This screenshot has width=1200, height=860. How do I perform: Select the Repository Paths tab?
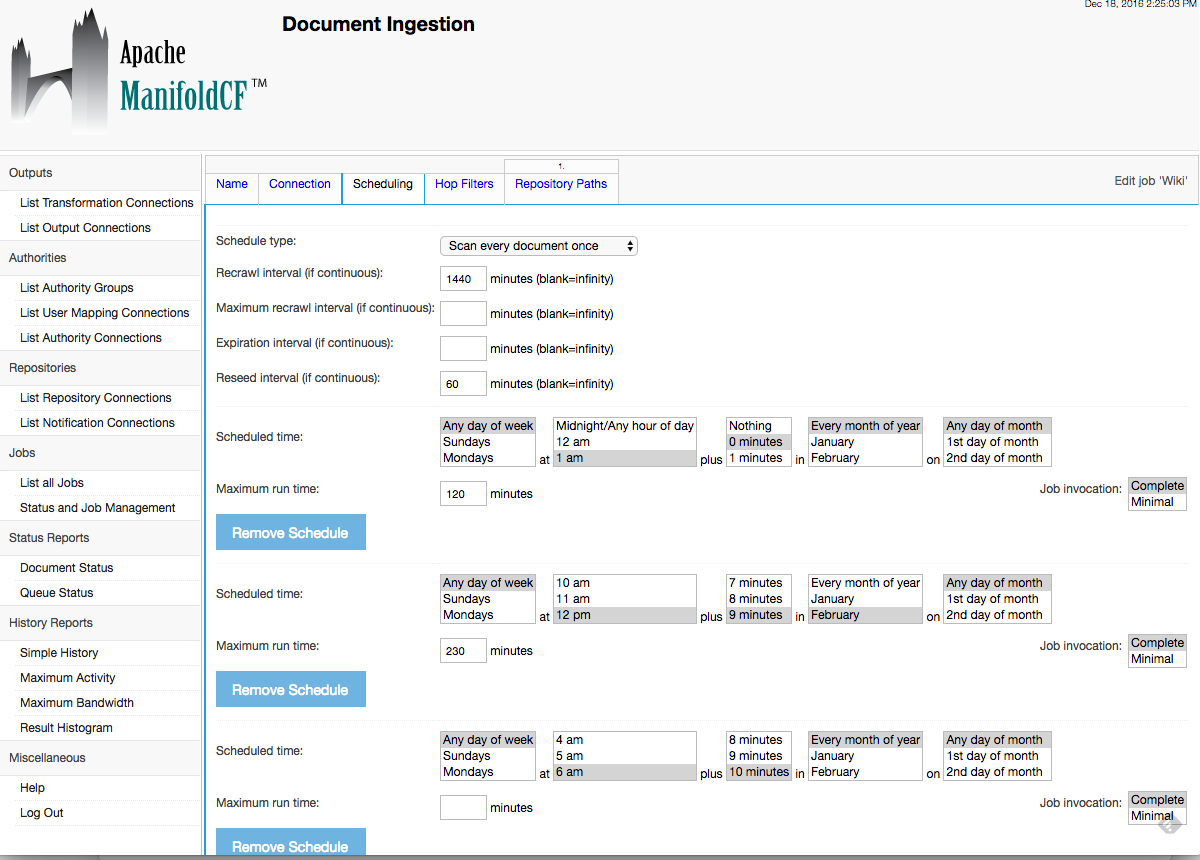click(x=561, y=184)
